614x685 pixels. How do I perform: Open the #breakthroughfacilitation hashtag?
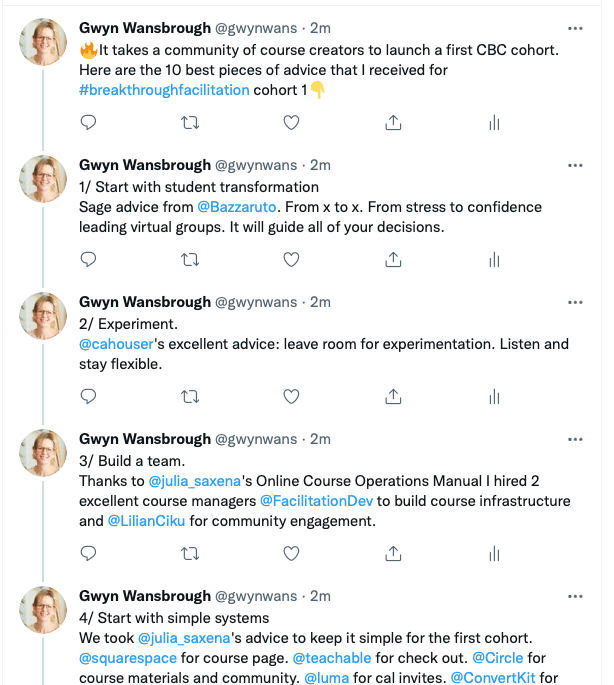pos(164,90)
